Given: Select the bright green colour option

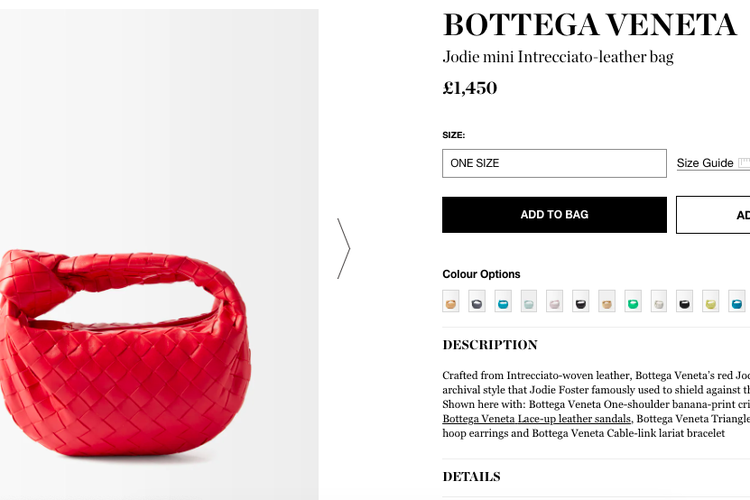Looking at the screenshot, I should [633, 301].
